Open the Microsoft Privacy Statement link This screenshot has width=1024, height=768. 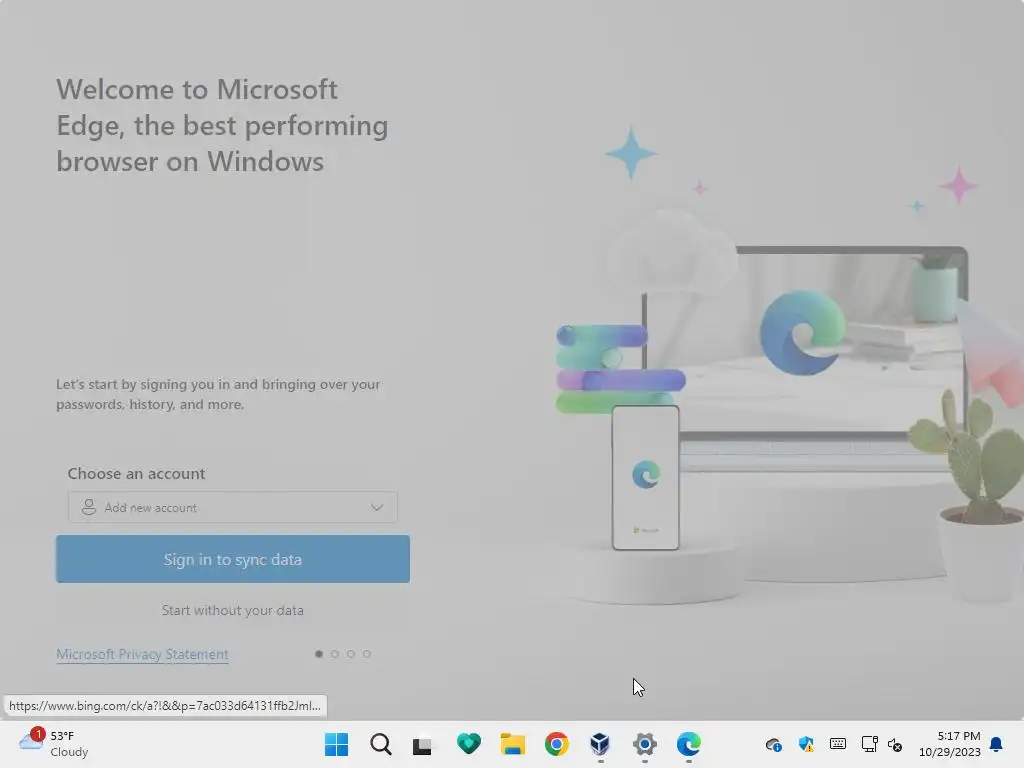click(142, 654)
